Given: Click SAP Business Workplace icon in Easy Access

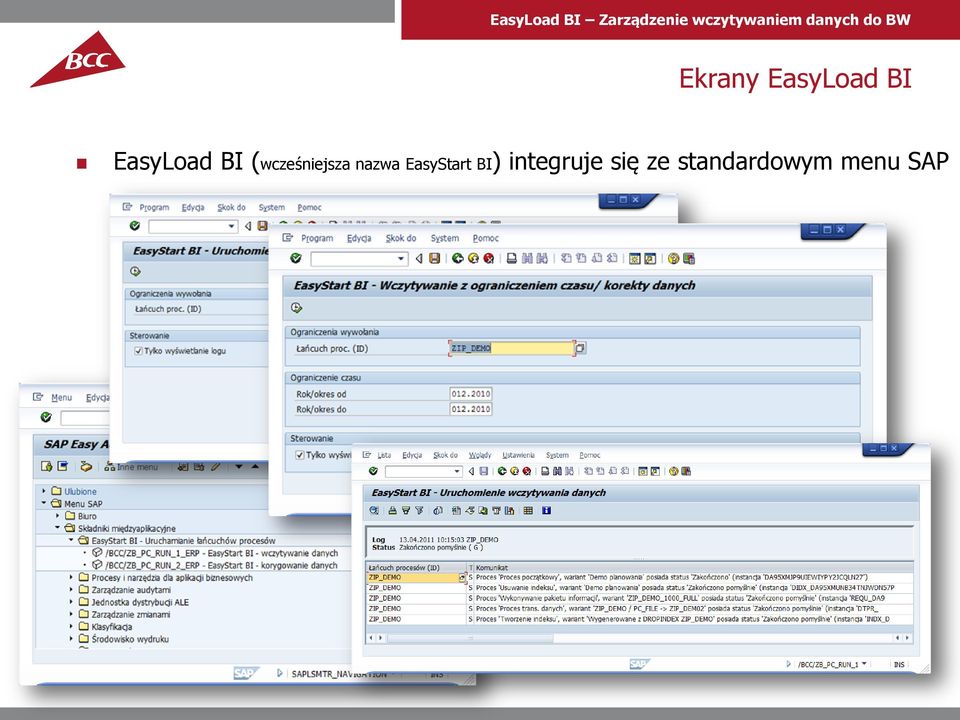Looking at the screenshot, I should [86, 467].
